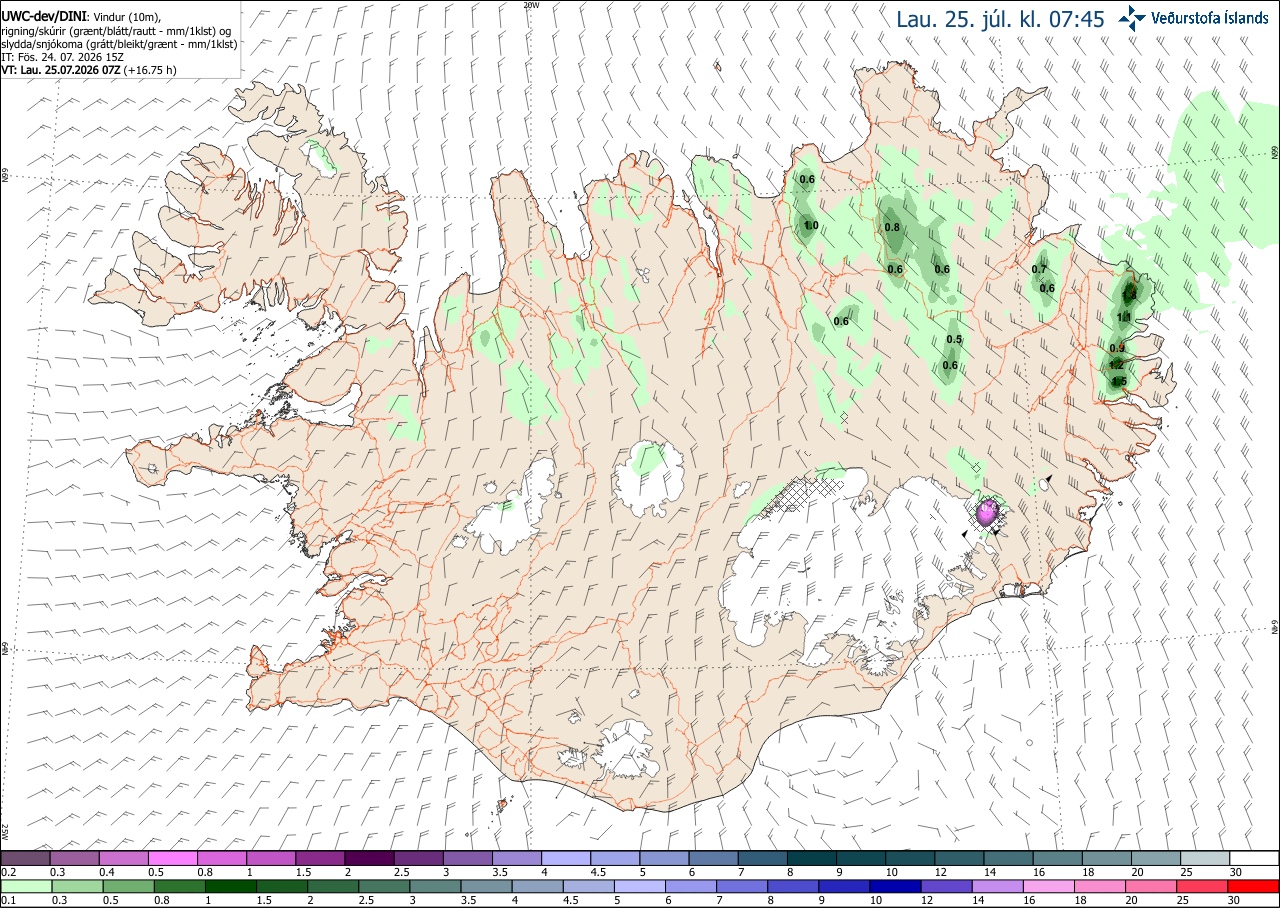Pick the darkest green 1 swatch in bottom legend
1280x908 pixels.
coord(230,886)
